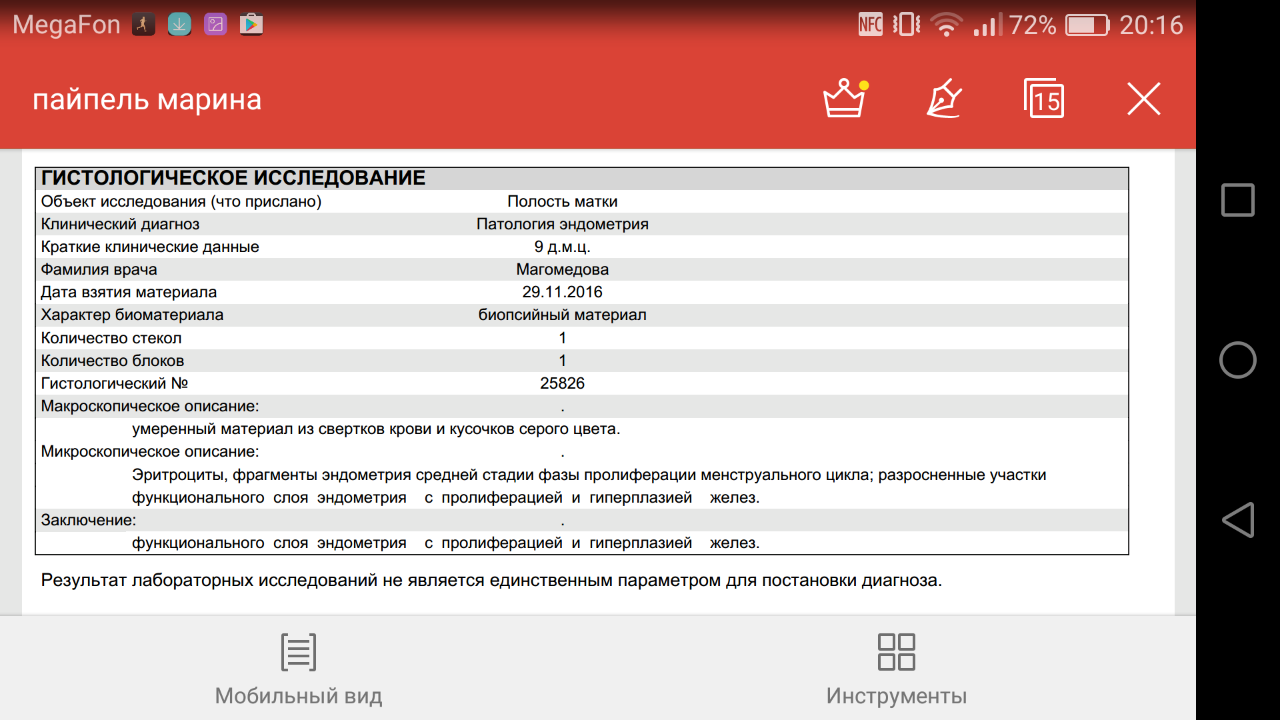This screenshot has height=720, width=1280.
Task: Close the document with the X icon
Action: click(x=1143, y=99)
